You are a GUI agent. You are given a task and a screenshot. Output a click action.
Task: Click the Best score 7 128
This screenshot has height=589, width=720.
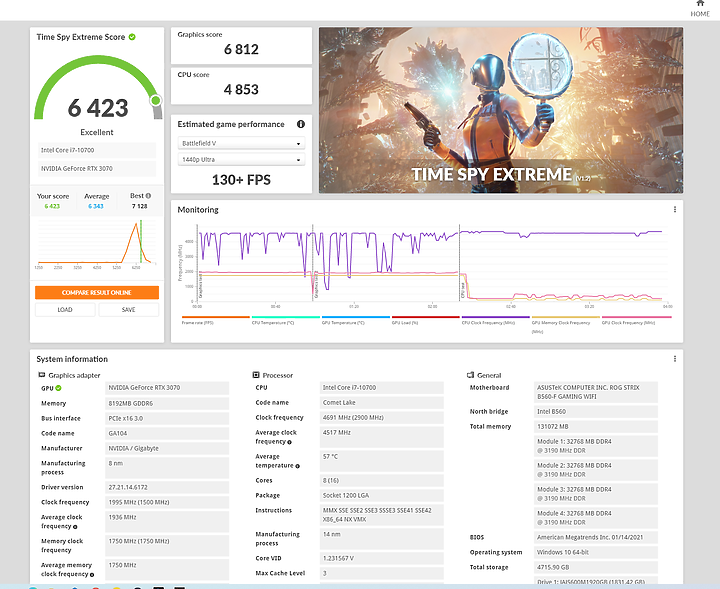pos(140,206)
